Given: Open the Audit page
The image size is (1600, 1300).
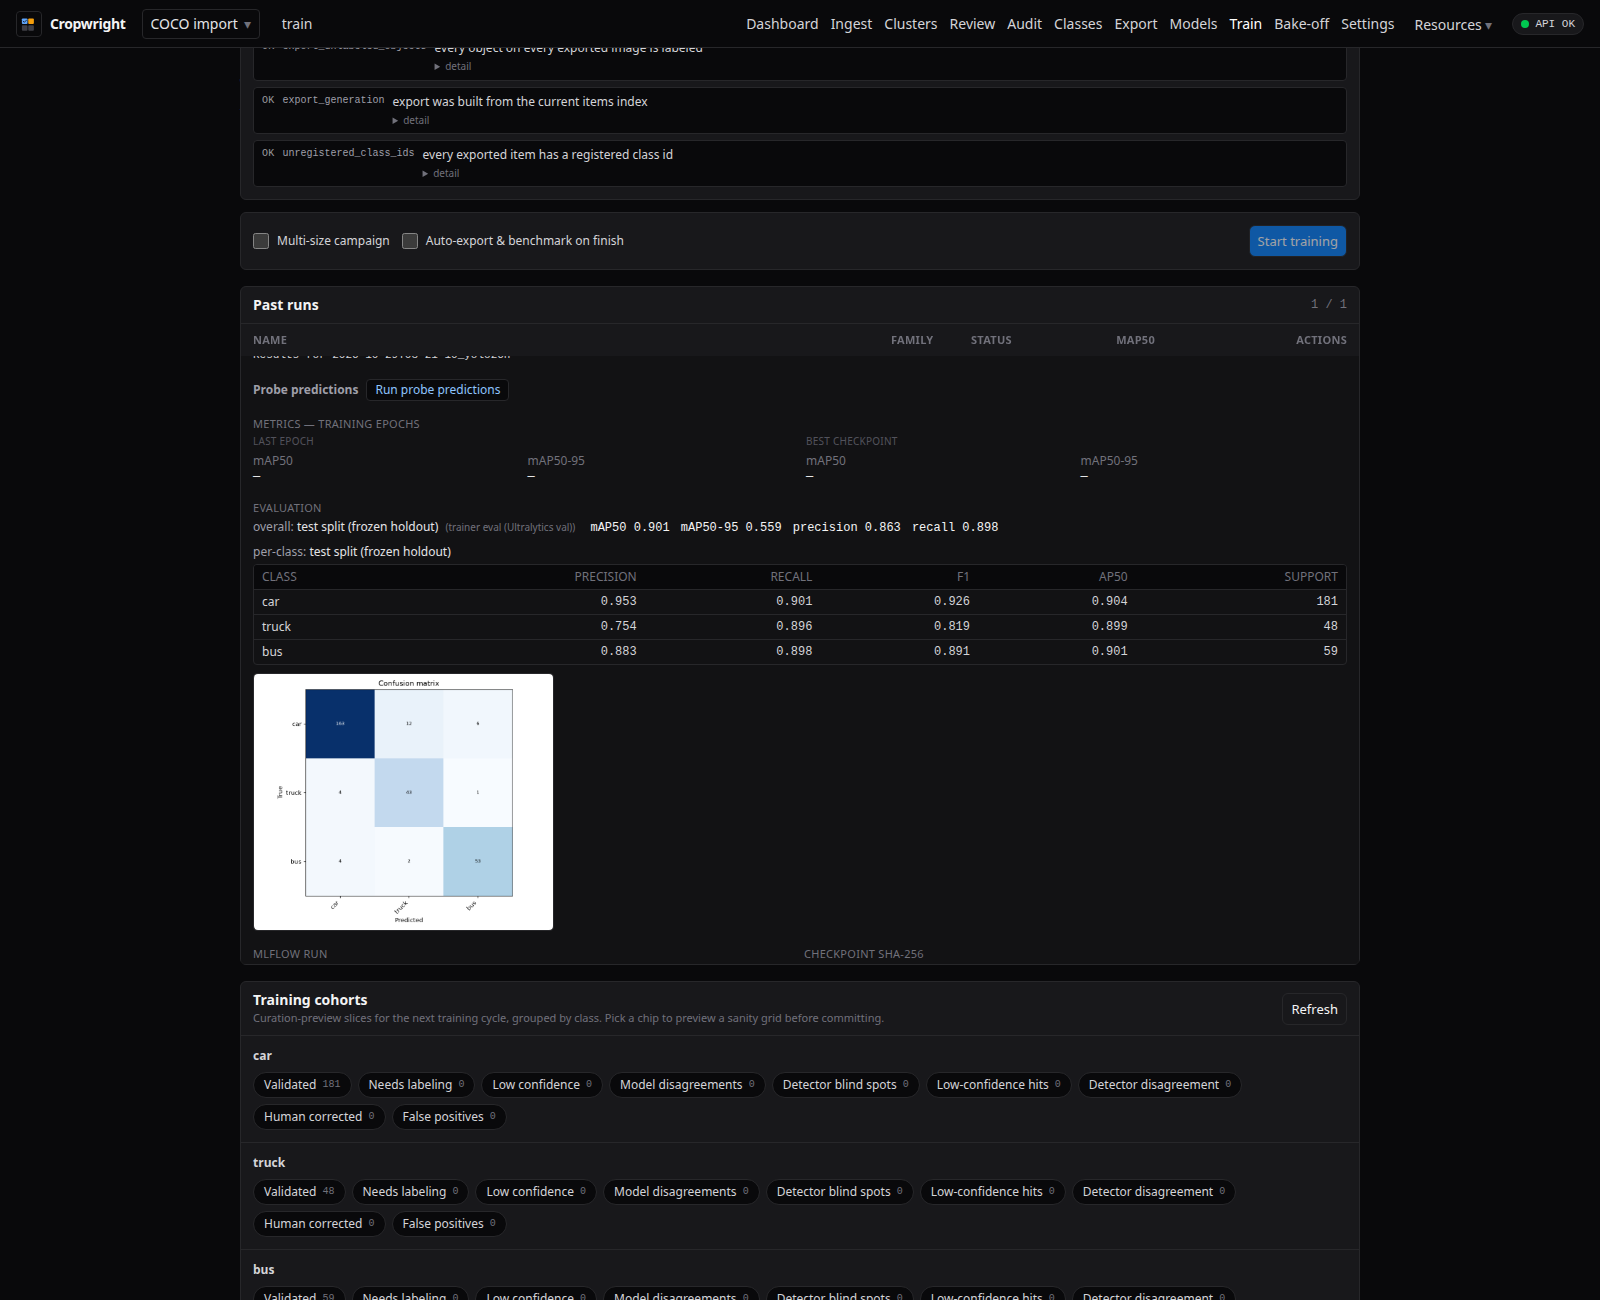Looking at the screenshot, I should coord(1024,24).
